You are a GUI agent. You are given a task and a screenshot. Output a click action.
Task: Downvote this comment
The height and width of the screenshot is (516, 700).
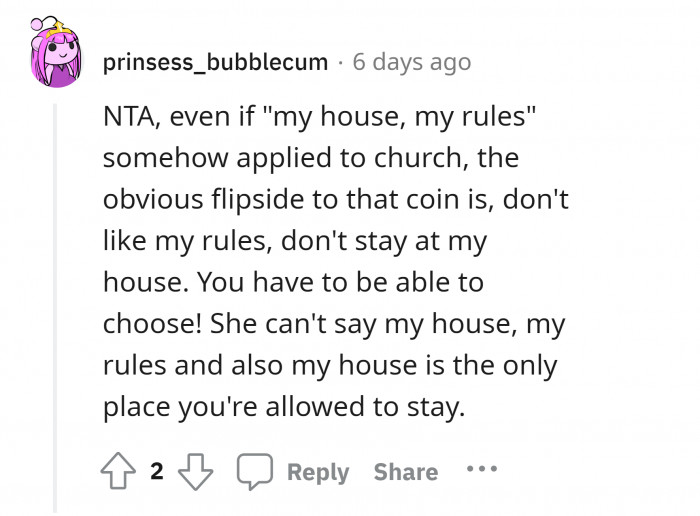point(196,472)
